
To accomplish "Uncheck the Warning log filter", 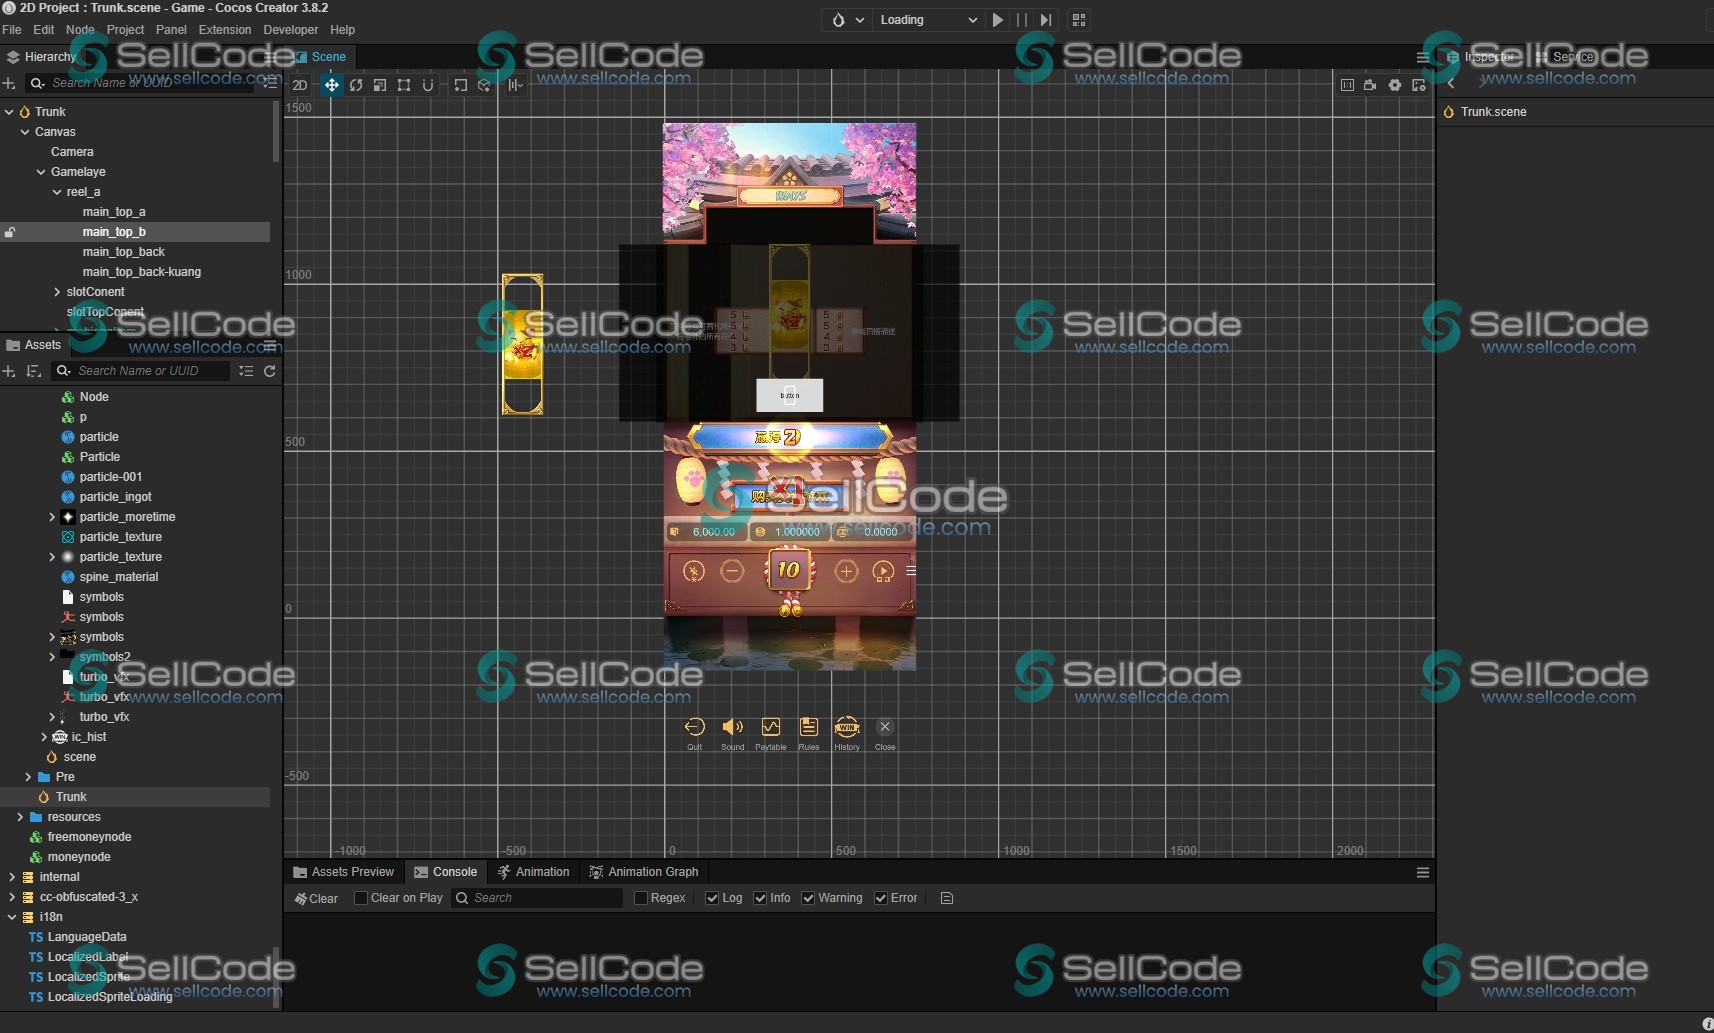I will coord(808,898).
